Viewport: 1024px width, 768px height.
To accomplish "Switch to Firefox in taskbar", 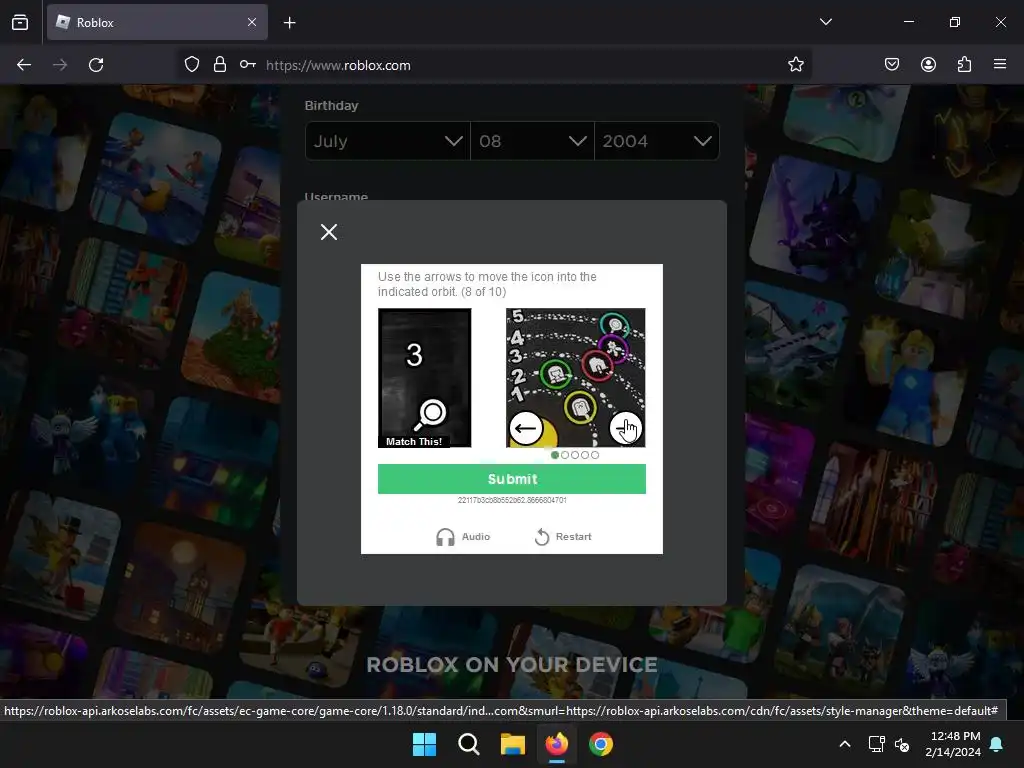I will click(556, 744).
